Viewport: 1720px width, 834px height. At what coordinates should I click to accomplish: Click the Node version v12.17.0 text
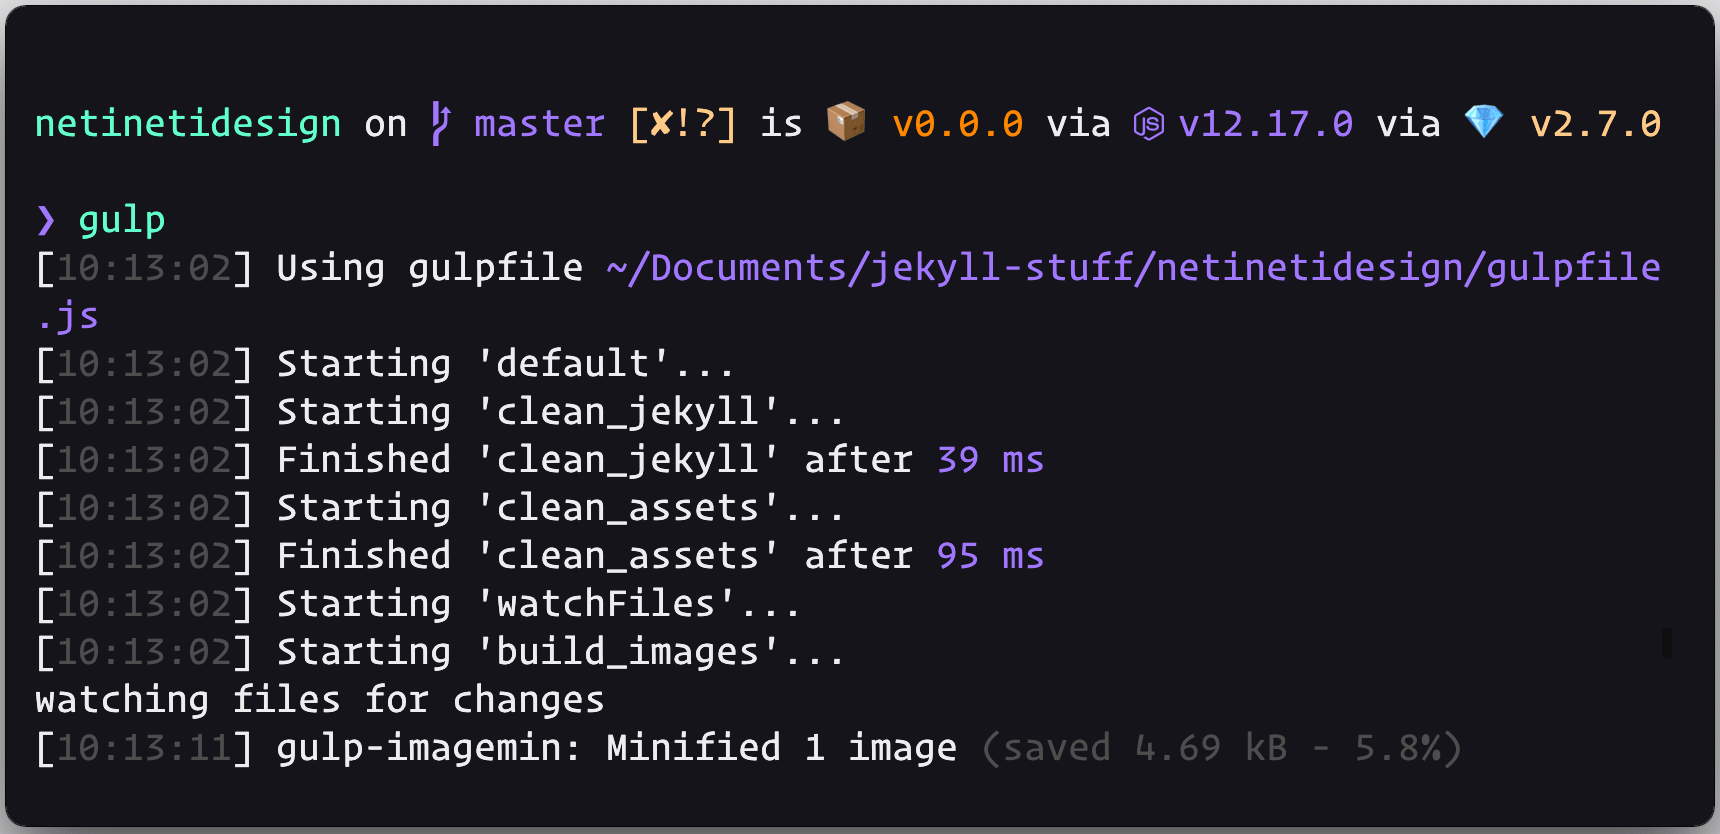(x=1266, y=124)
